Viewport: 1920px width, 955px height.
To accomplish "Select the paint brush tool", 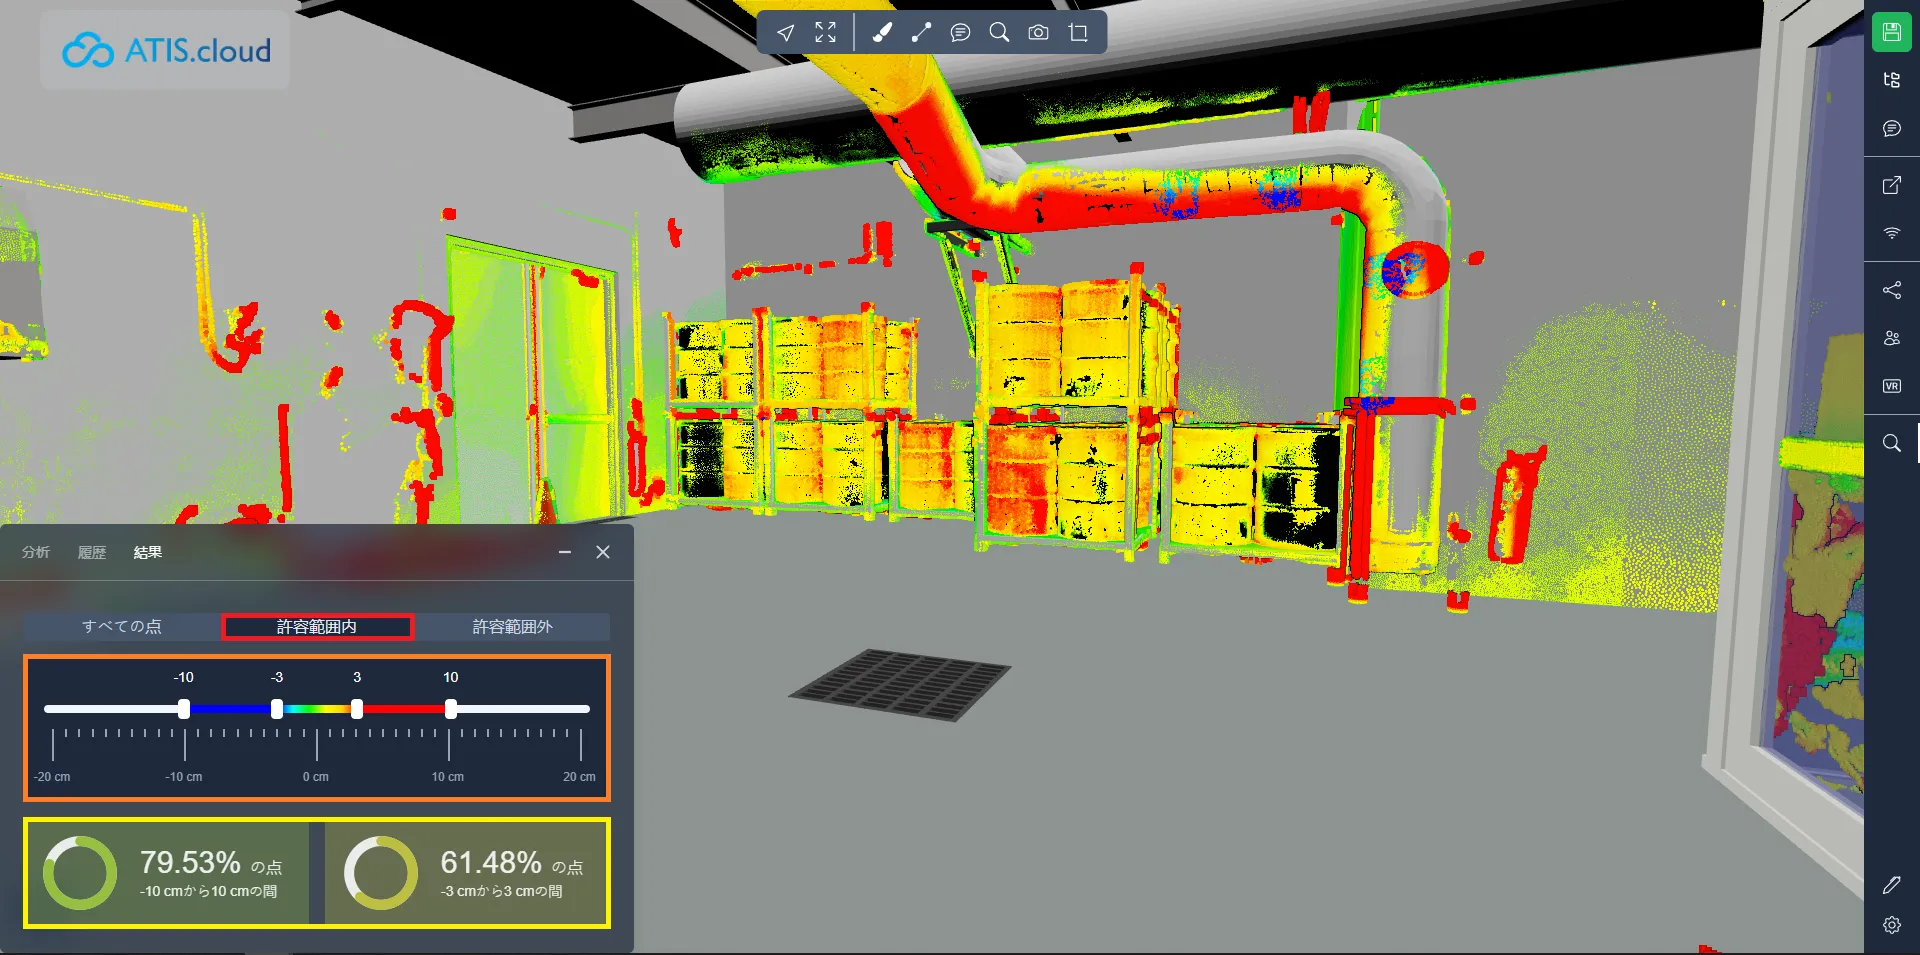I will (881, 33).
